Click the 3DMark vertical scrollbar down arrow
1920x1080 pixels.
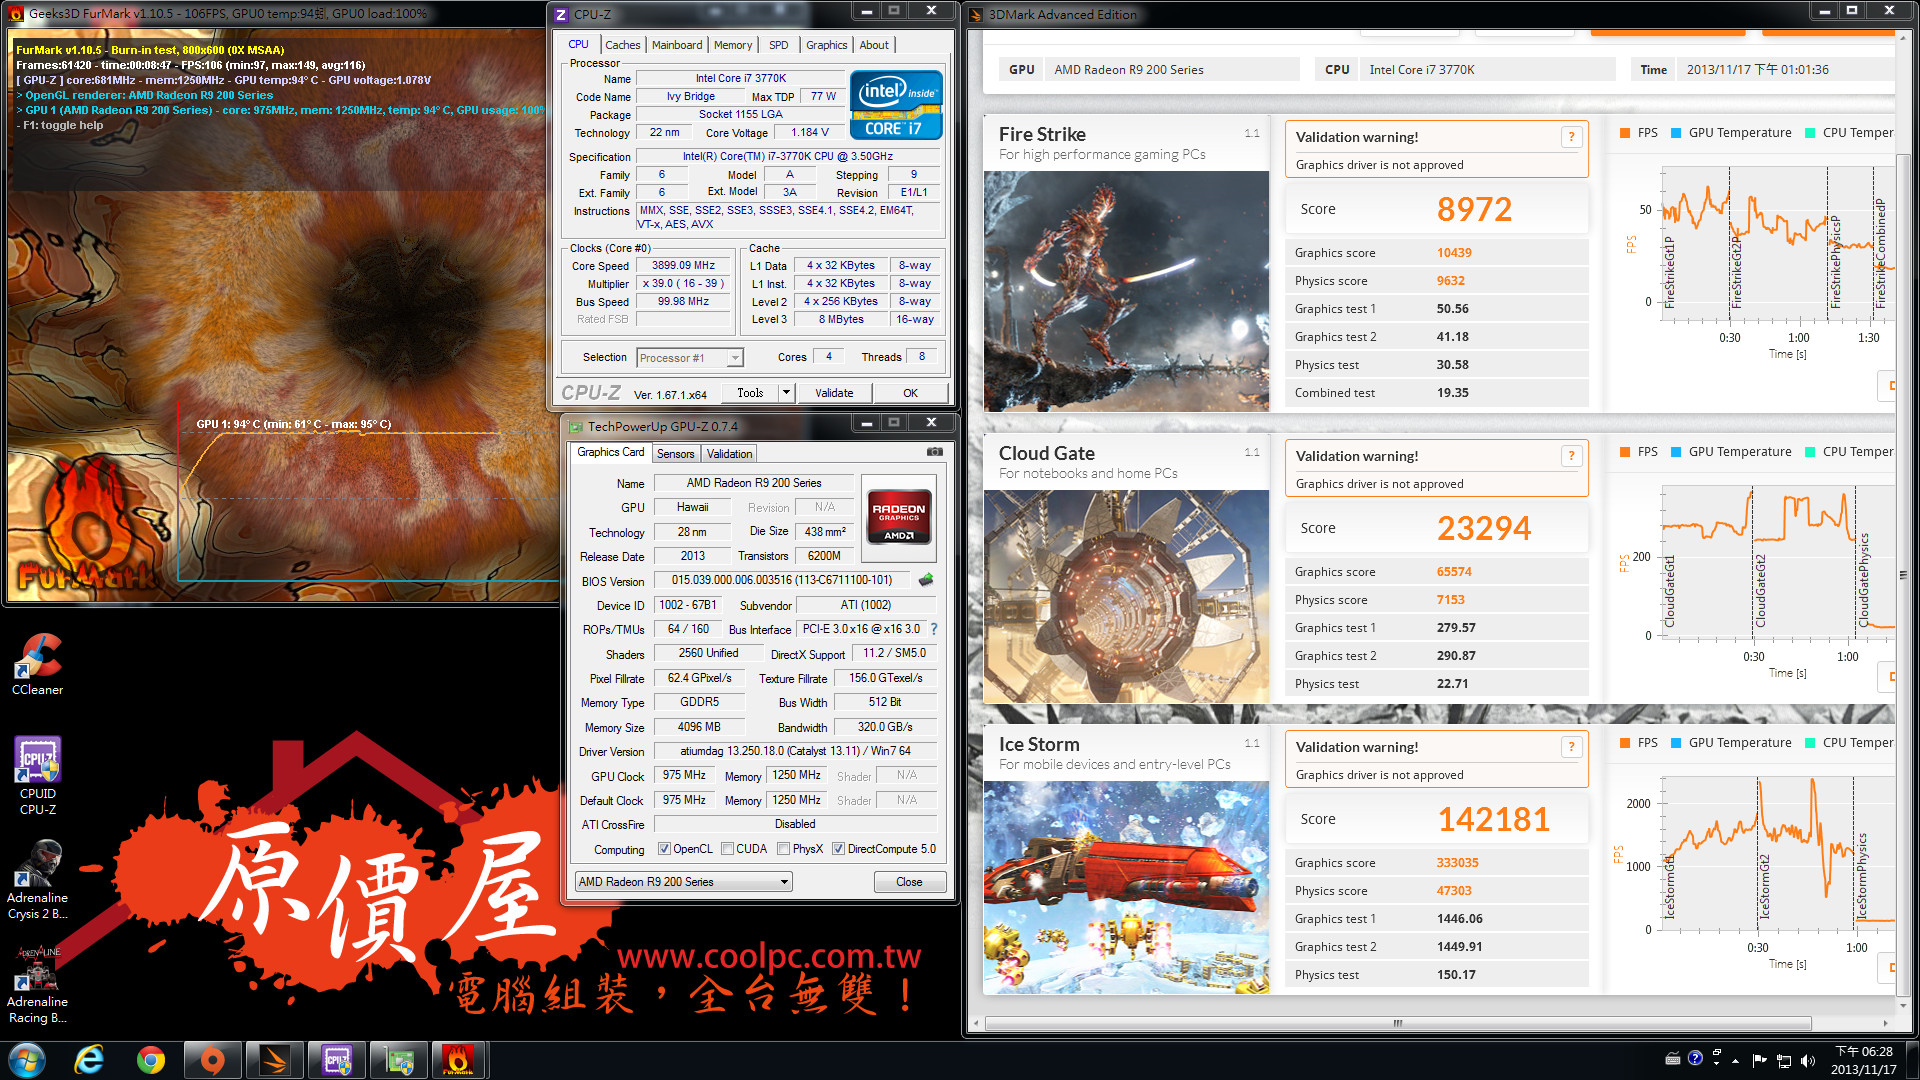tap(1902, 1004)
